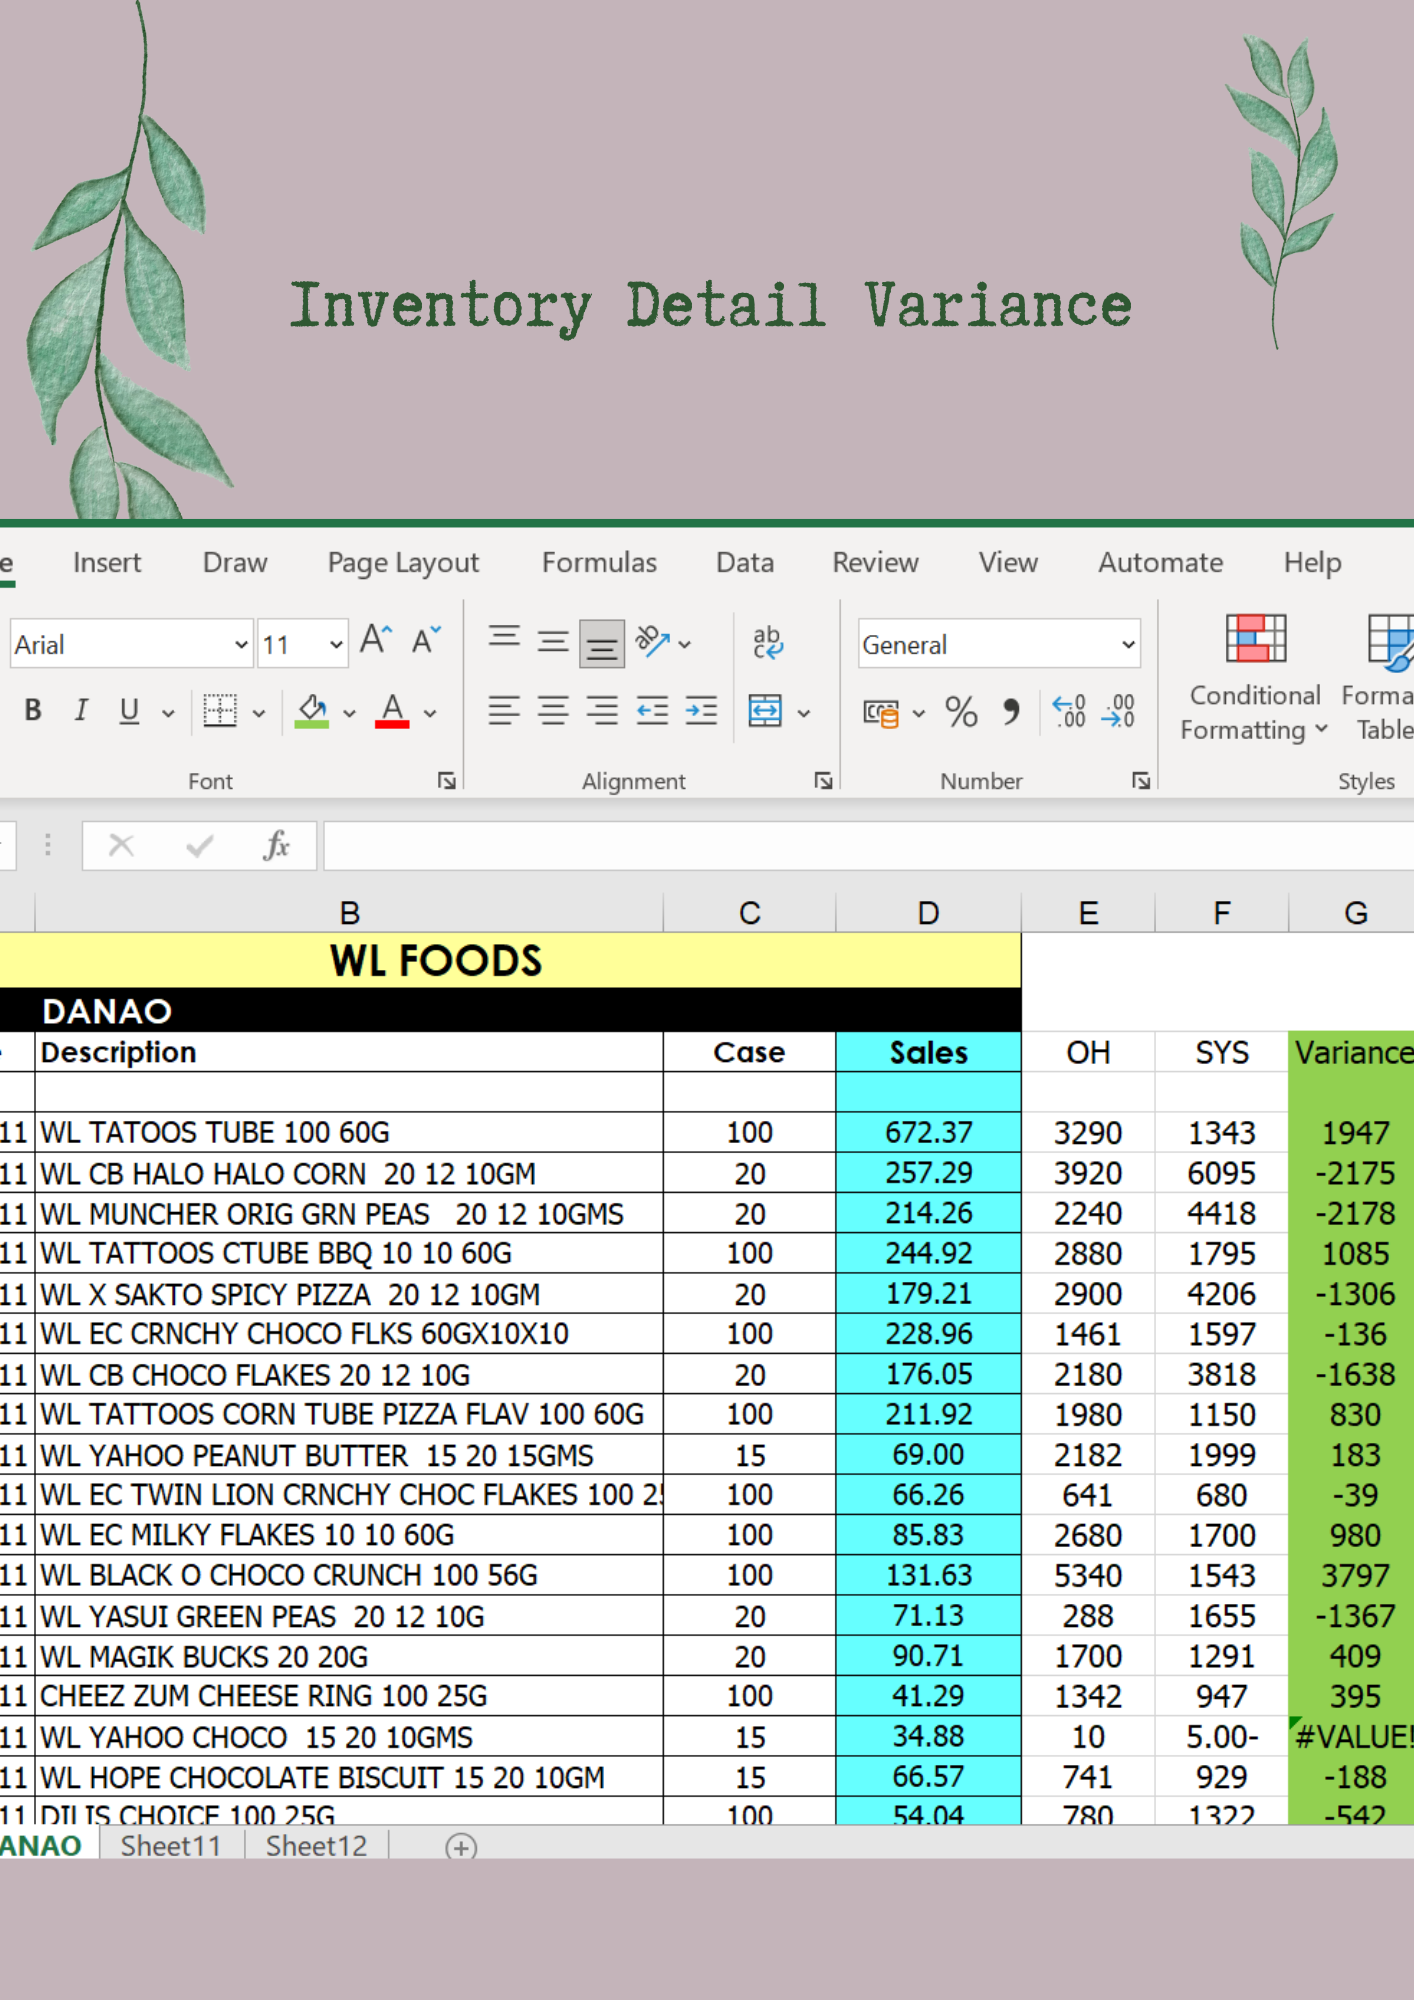Confirm the formula bar entry
This screenshot has height=2000, width=1414.
[200, 846]
